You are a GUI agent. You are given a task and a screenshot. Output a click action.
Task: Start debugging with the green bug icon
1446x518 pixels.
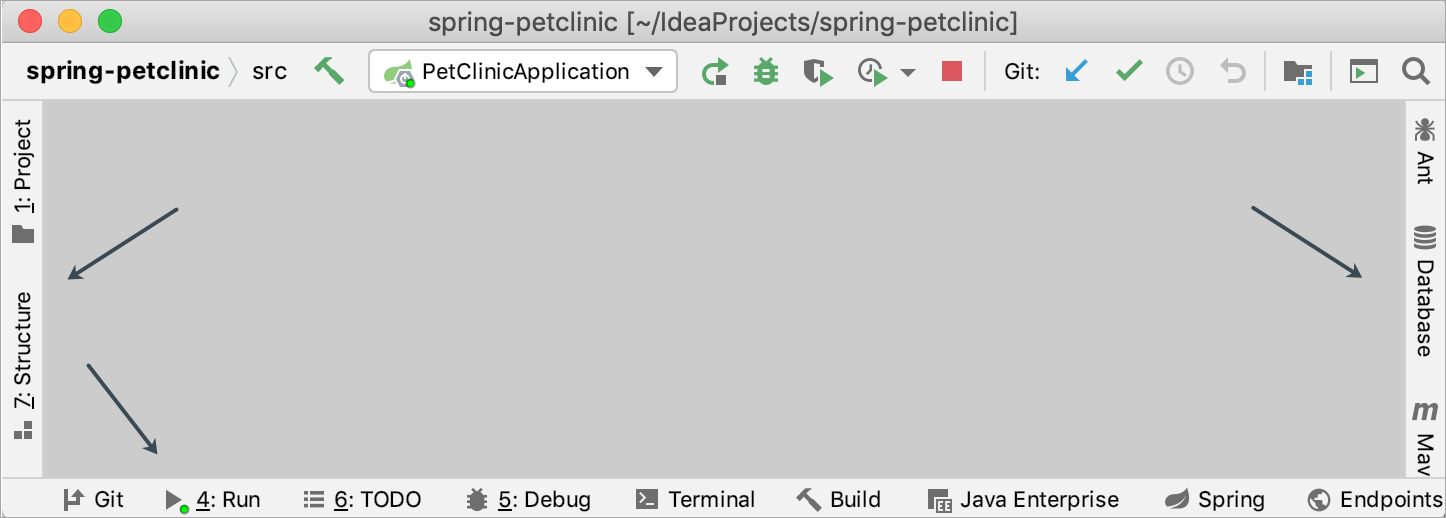[766, 72]
